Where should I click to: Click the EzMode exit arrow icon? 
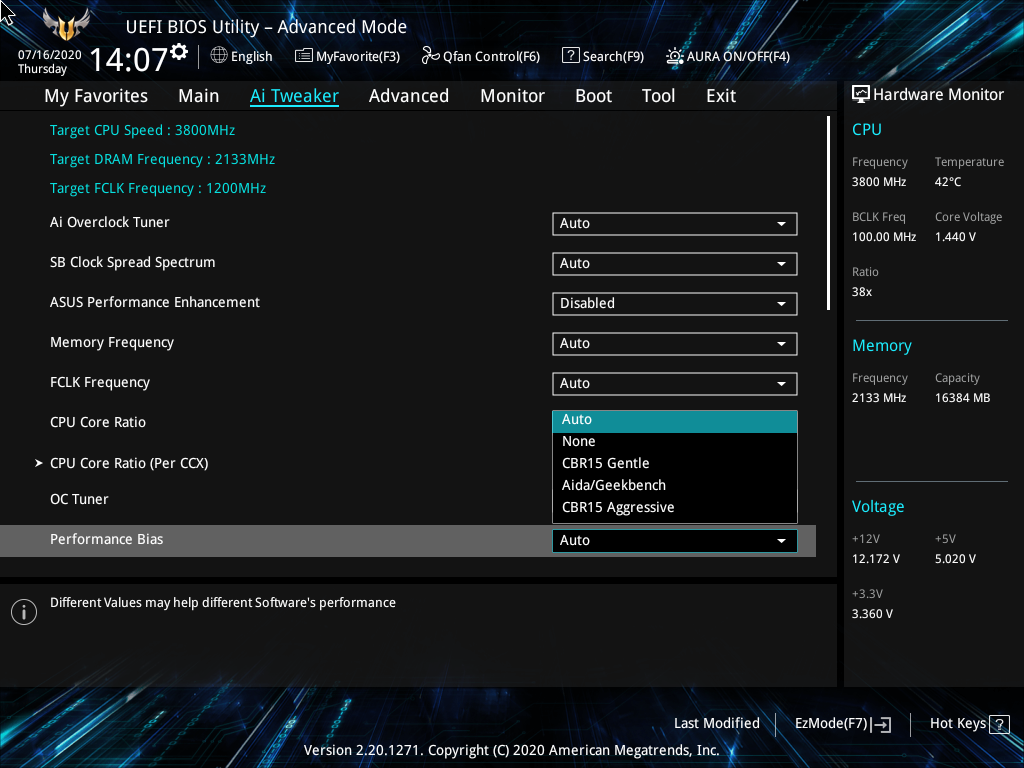point(882,724)
